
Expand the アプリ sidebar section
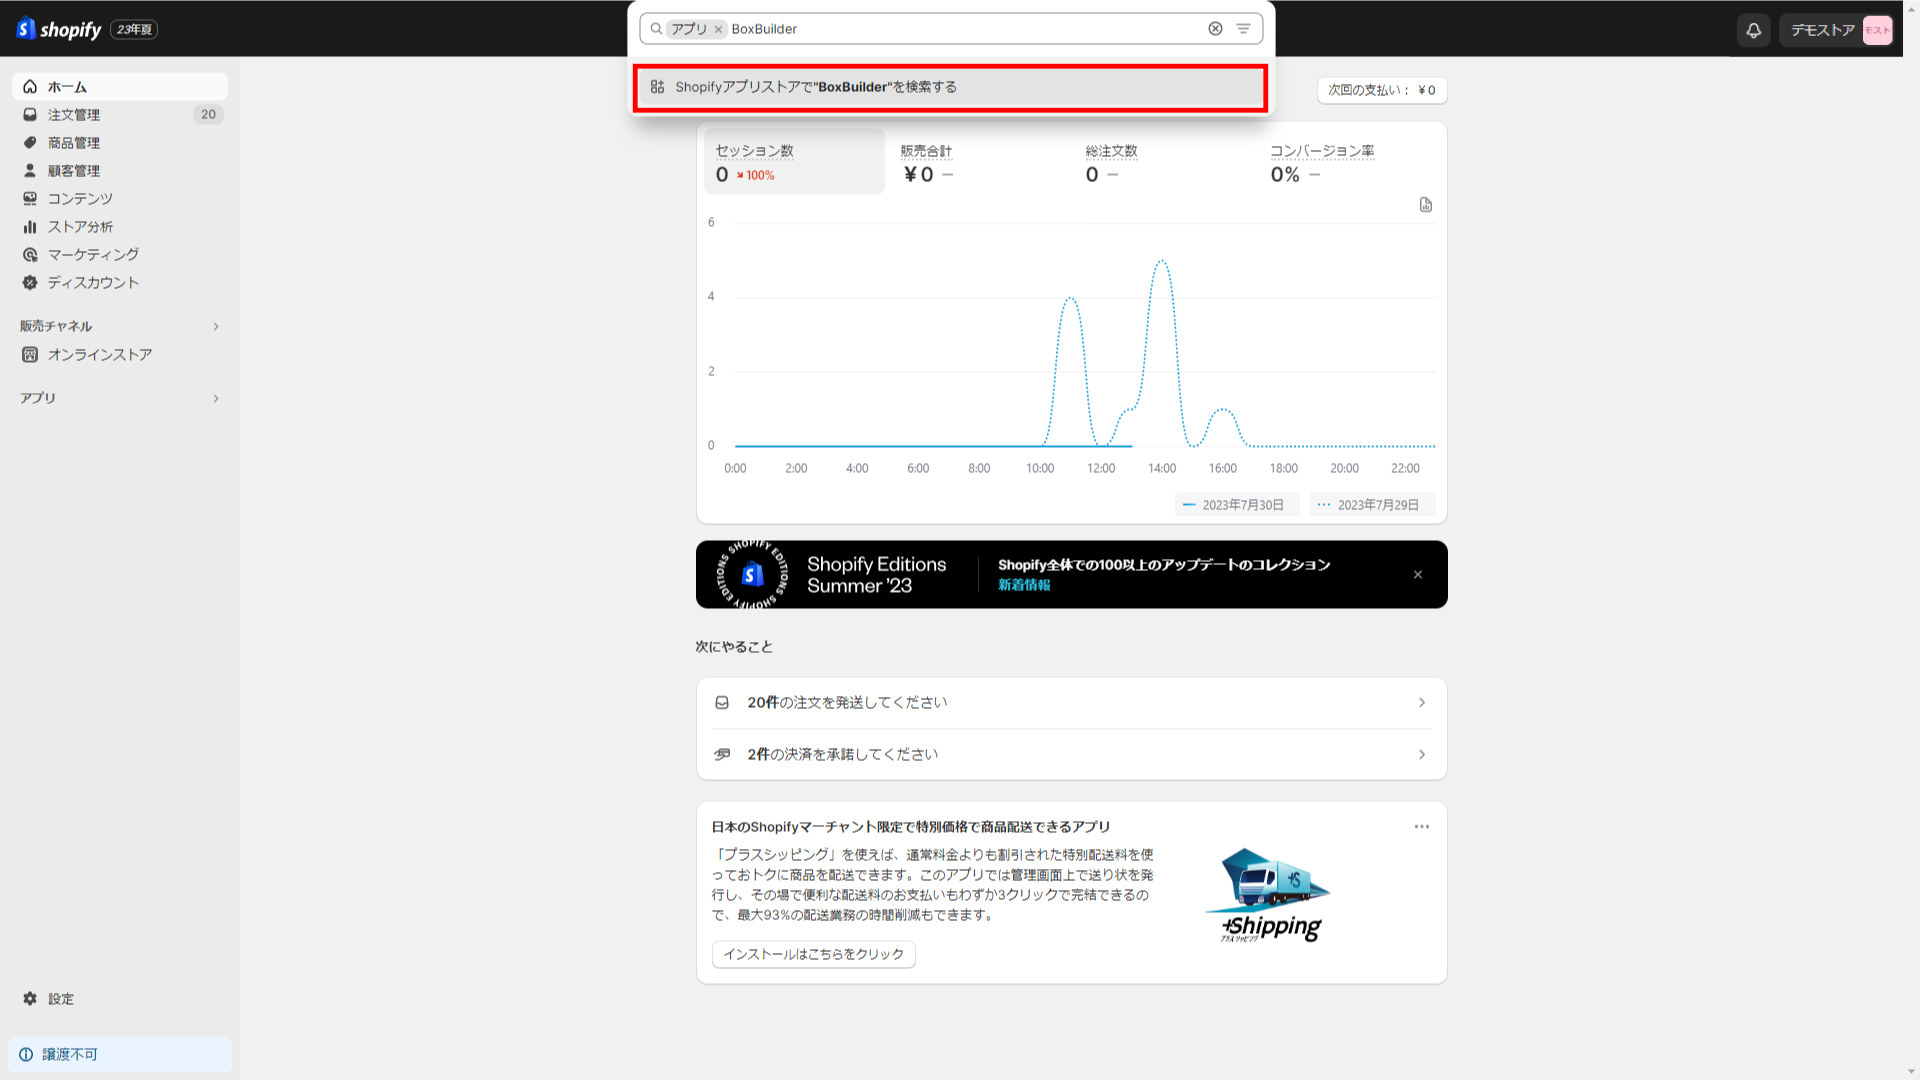tap(215, 399)
